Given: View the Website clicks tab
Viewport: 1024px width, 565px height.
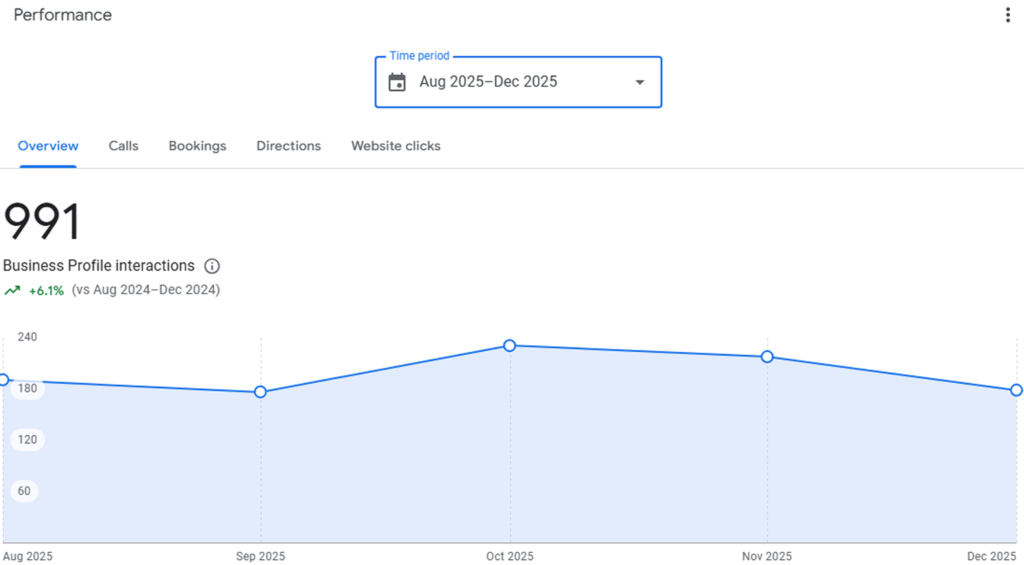Looking at the screenshot, I should [x=395, y=146].
